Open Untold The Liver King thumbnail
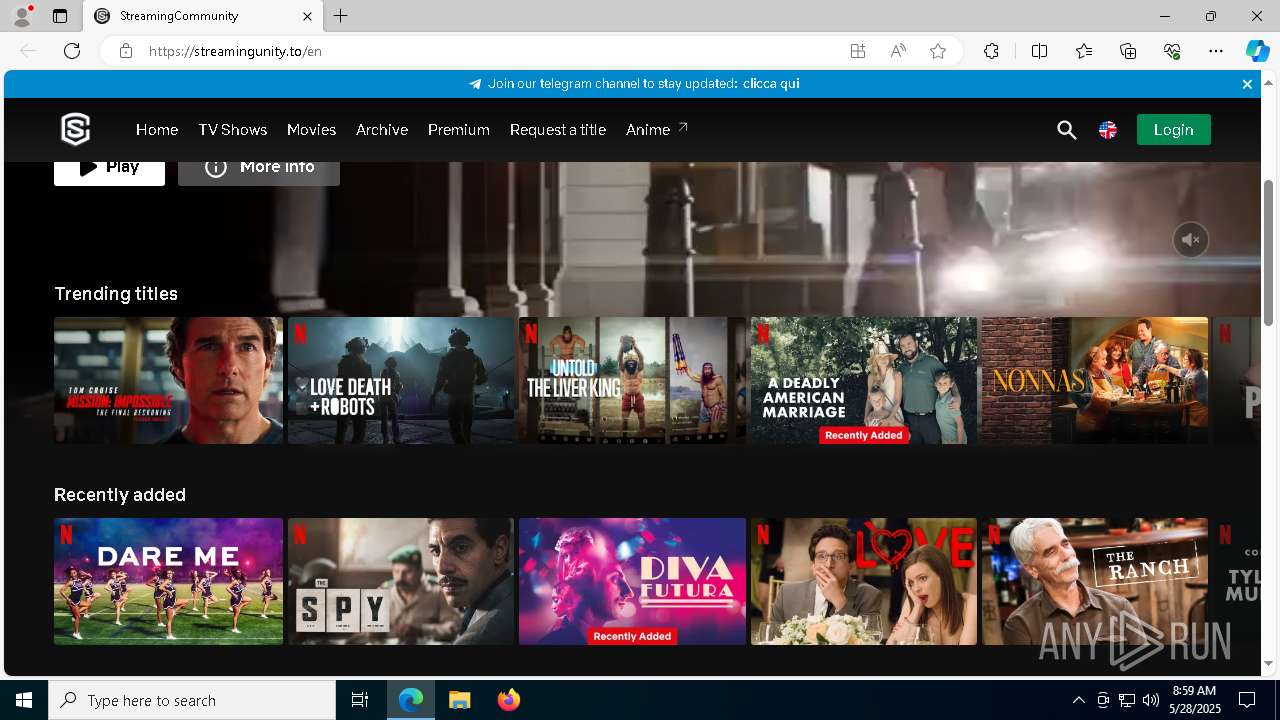This screenshot has width=1280, height=720. click(x=632, y=381)
